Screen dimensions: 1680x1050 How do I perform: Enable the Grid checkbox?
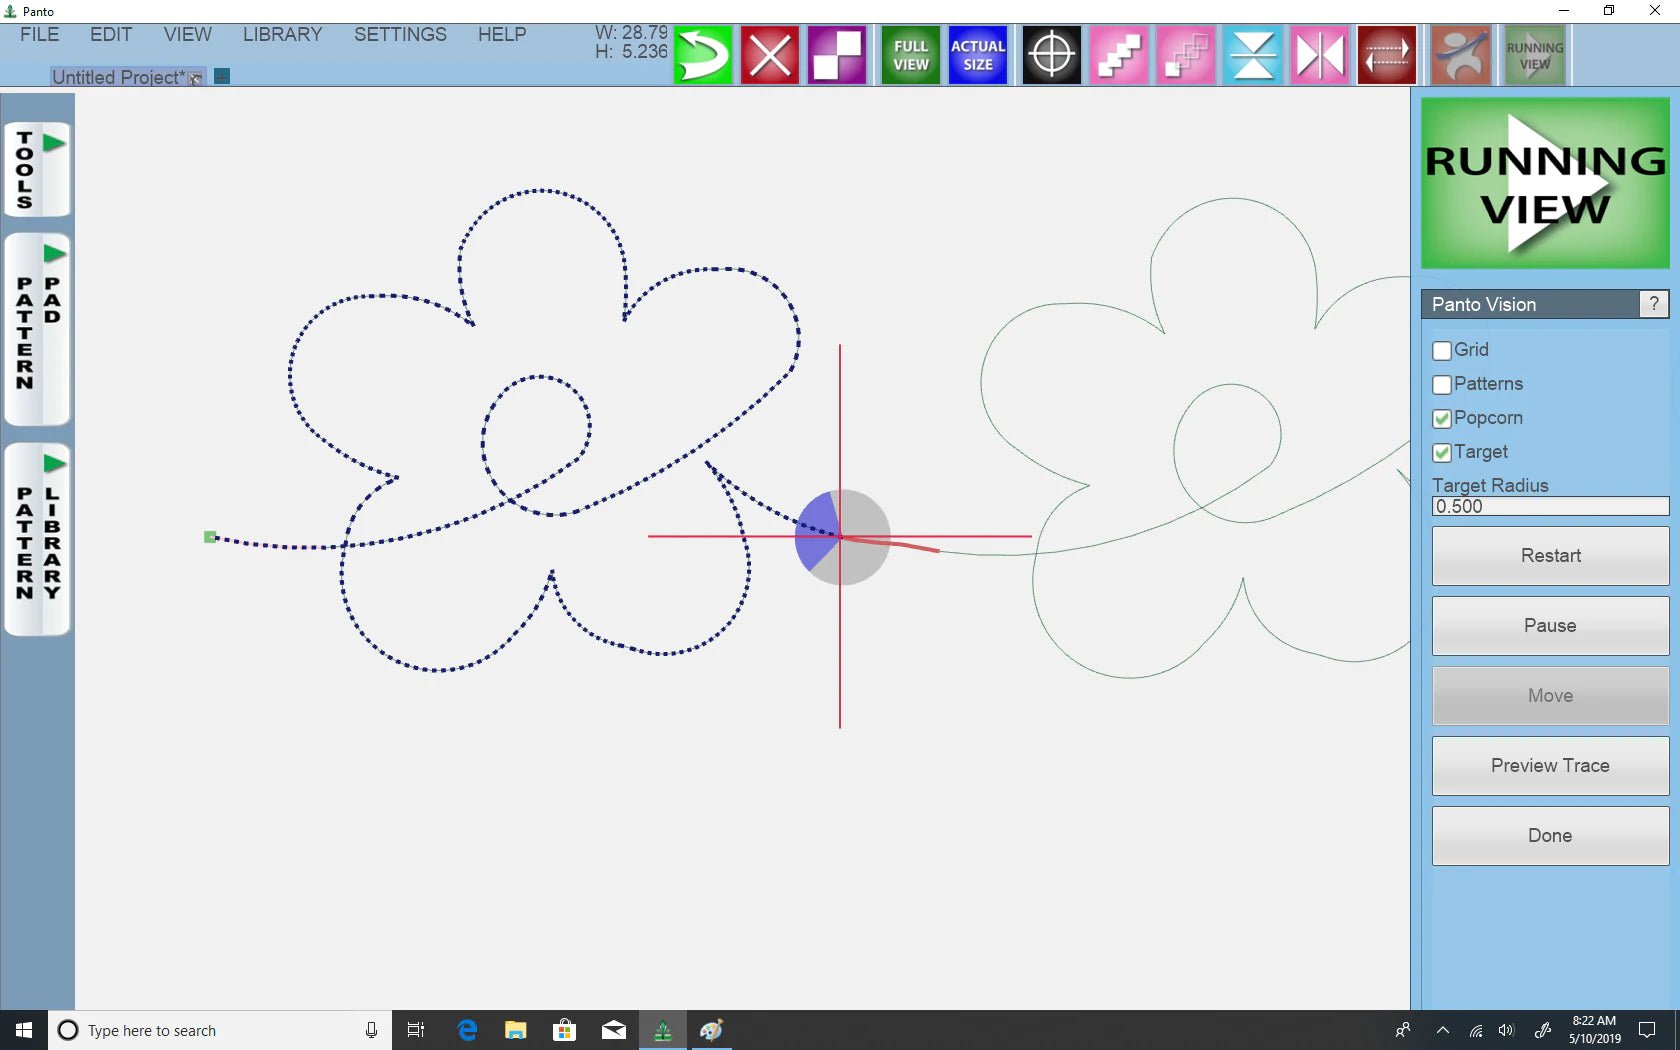[1442, 351]
